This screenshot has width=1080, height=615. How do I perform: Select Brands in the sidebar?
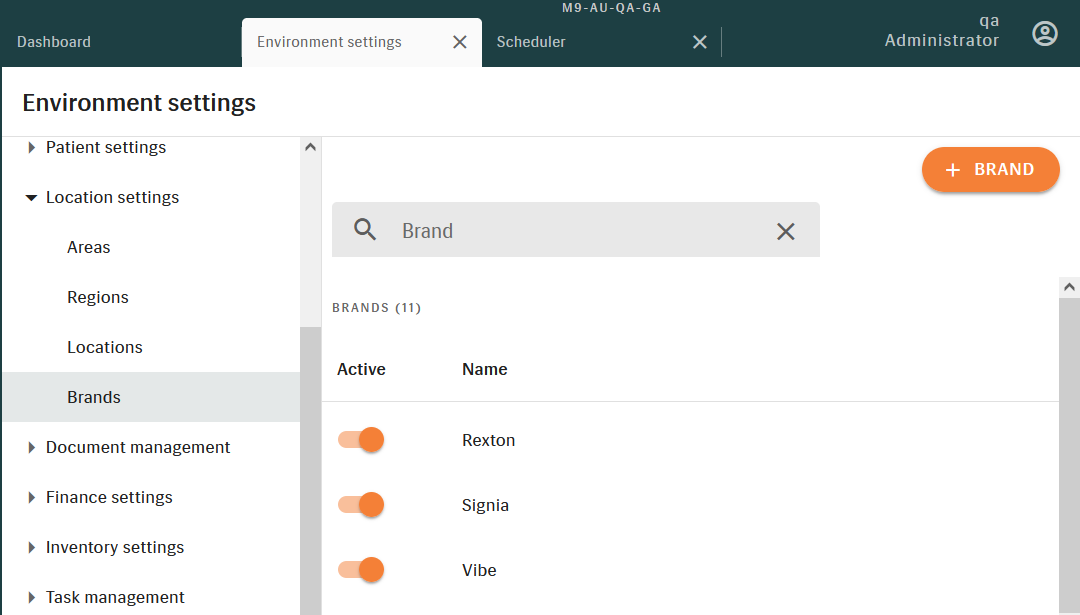pyautogui.click(x=152, y=397)
